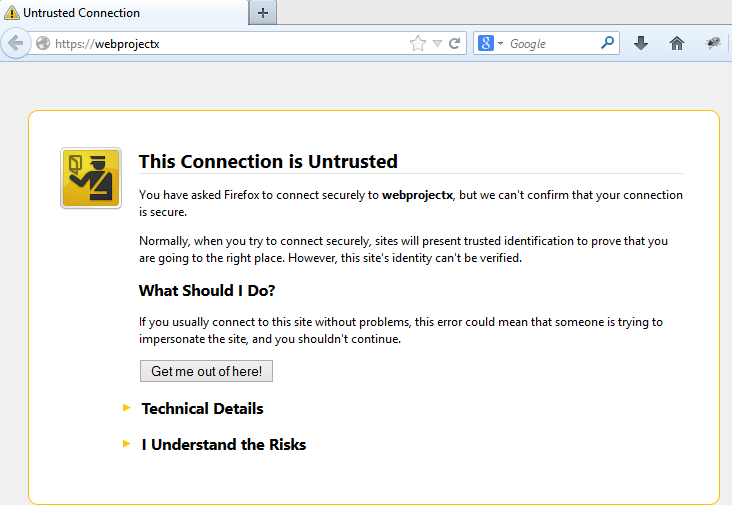Image resolution: width=732 pixels, height=505 pixels.
Task: Click the This Connection is Untrusted heading
Action: [x=268, y=161]
